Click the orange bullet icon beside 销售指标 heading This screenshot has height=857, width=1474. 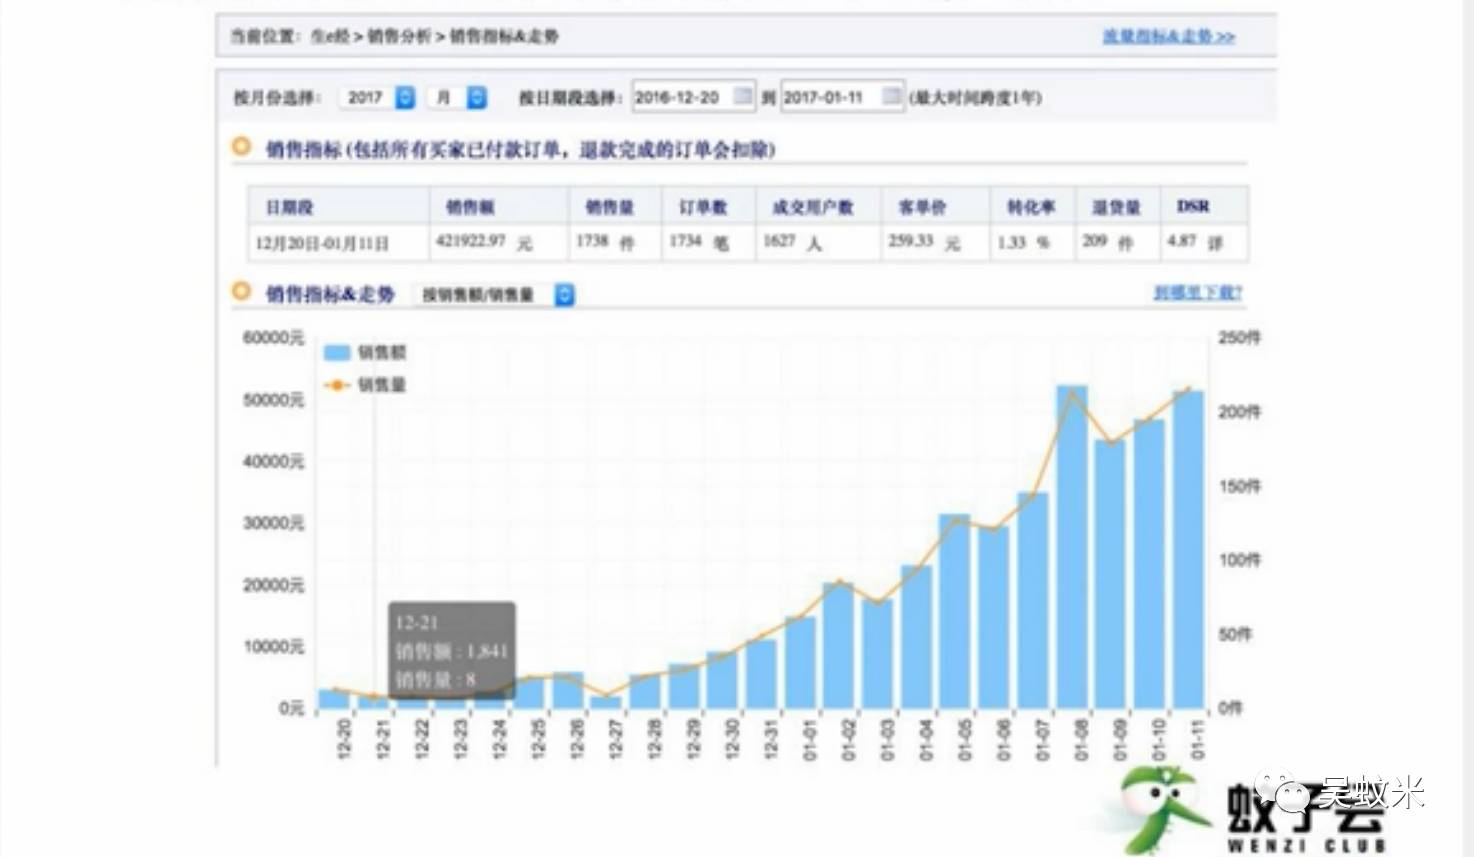(x=240, y=146)
